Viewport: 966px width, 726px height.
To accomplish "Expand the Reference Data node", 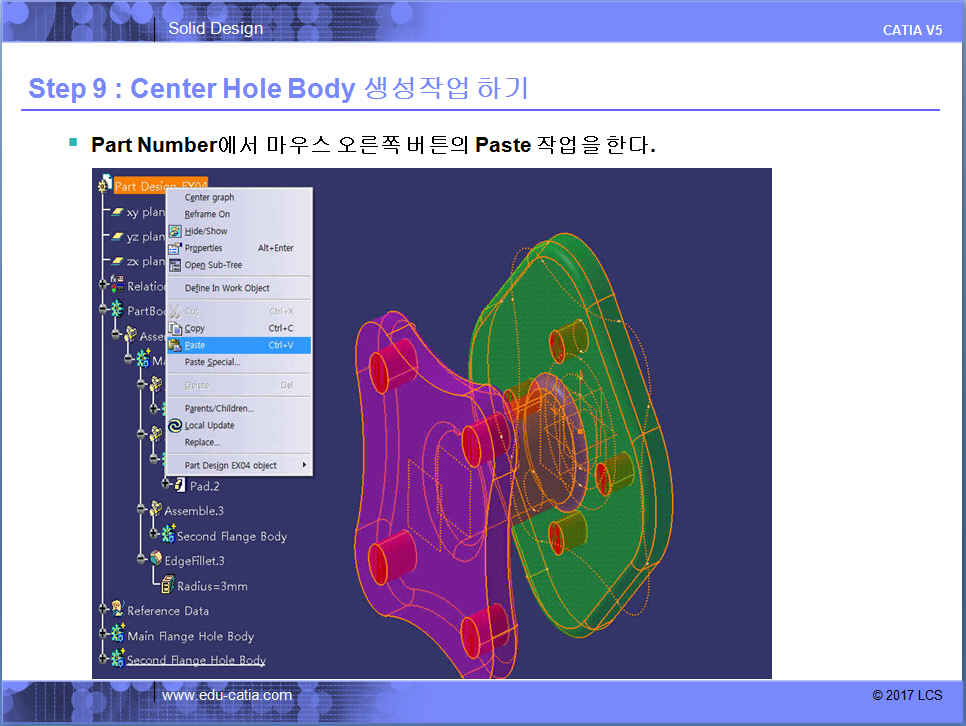I will (102, 610).
